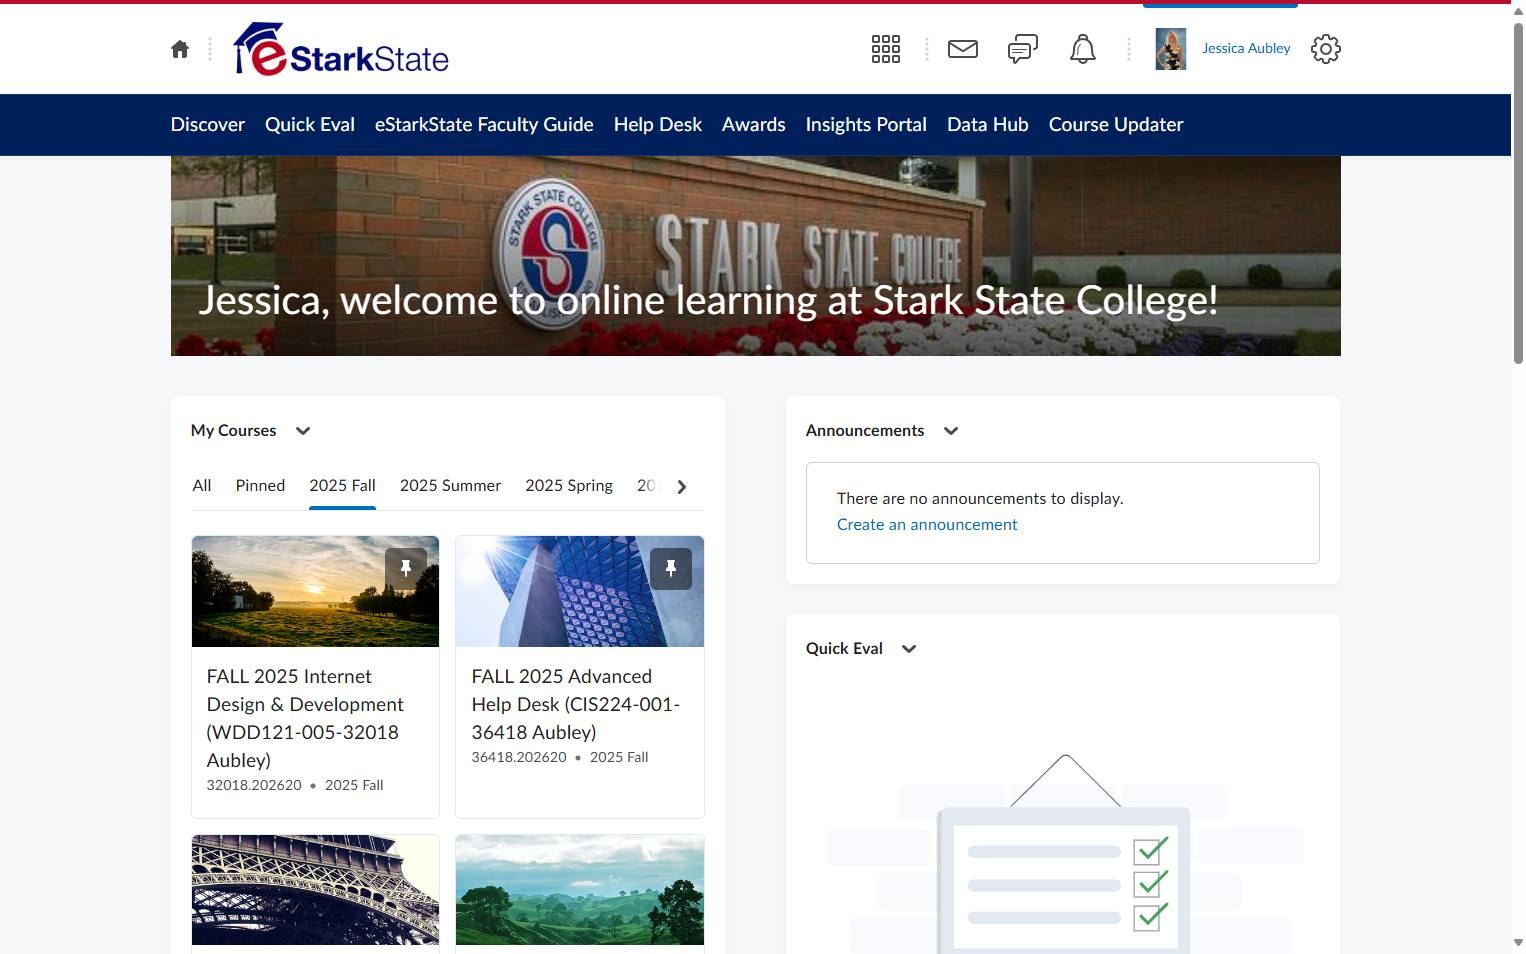Click the sunset field course thumbnail
Viewport: 1526px width, 954px height.
click(x=315, y=592)
